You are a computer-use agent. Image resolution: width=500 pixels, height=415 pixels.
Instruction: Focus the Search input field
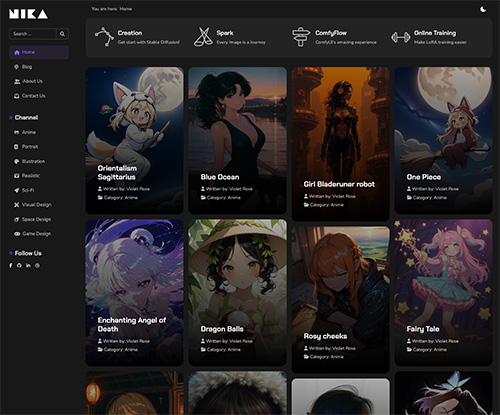33,34
